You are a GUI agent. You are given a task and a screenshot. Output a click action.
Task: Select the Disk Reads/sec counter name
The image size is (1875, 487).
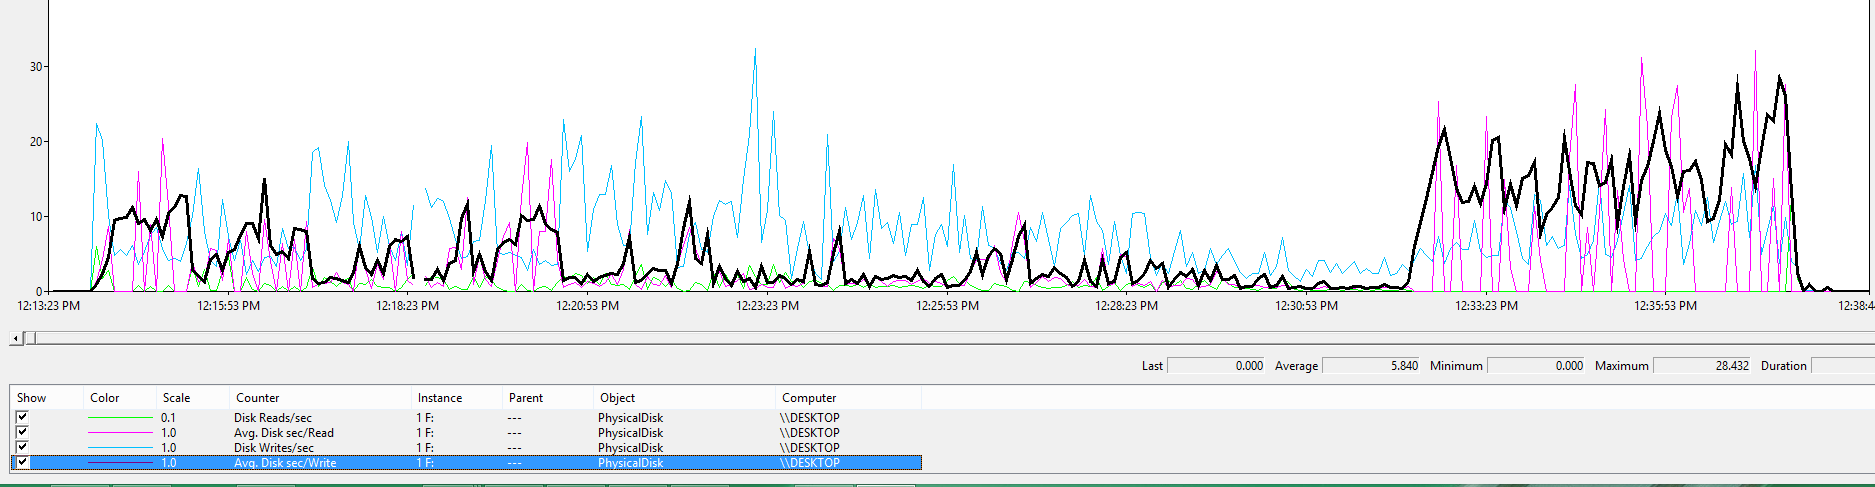pos(273,418)
